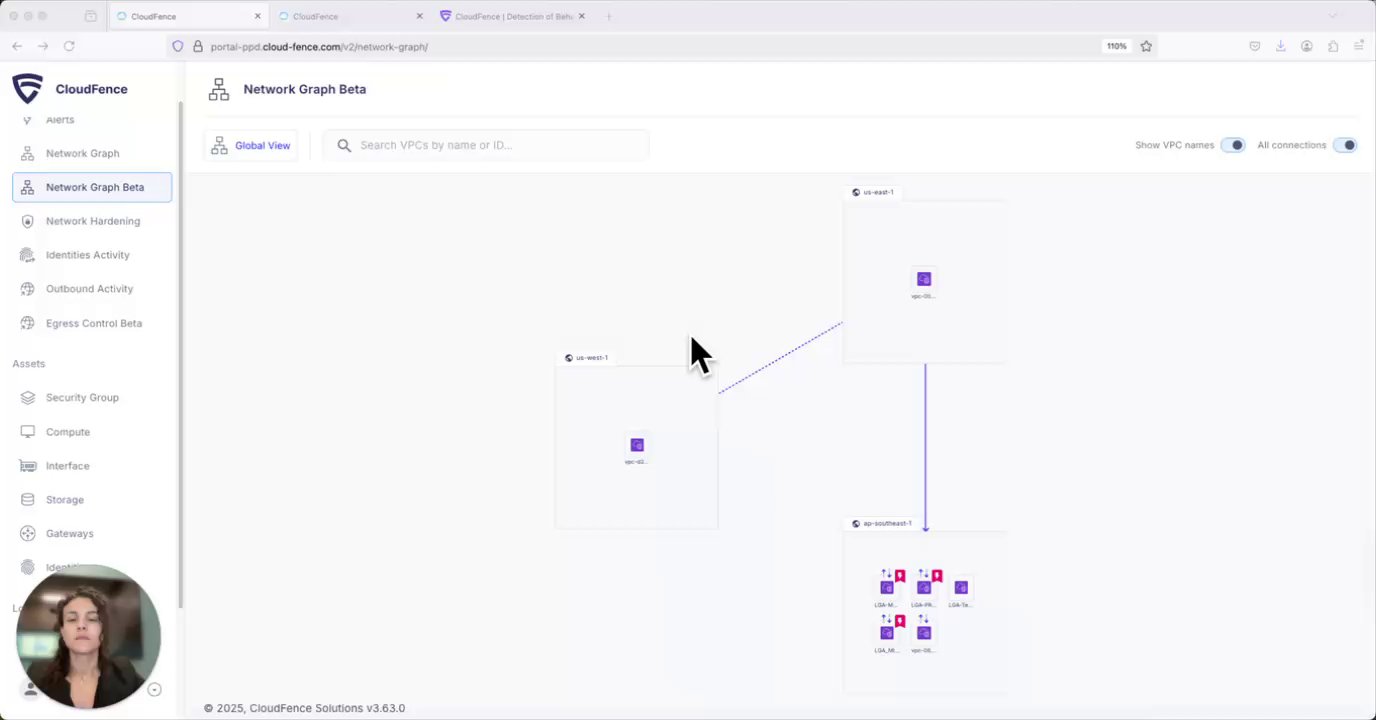Screen dimensions: 1376x720
Task: Toggle the Show VPC names switch
Action: pos(1233,145)
